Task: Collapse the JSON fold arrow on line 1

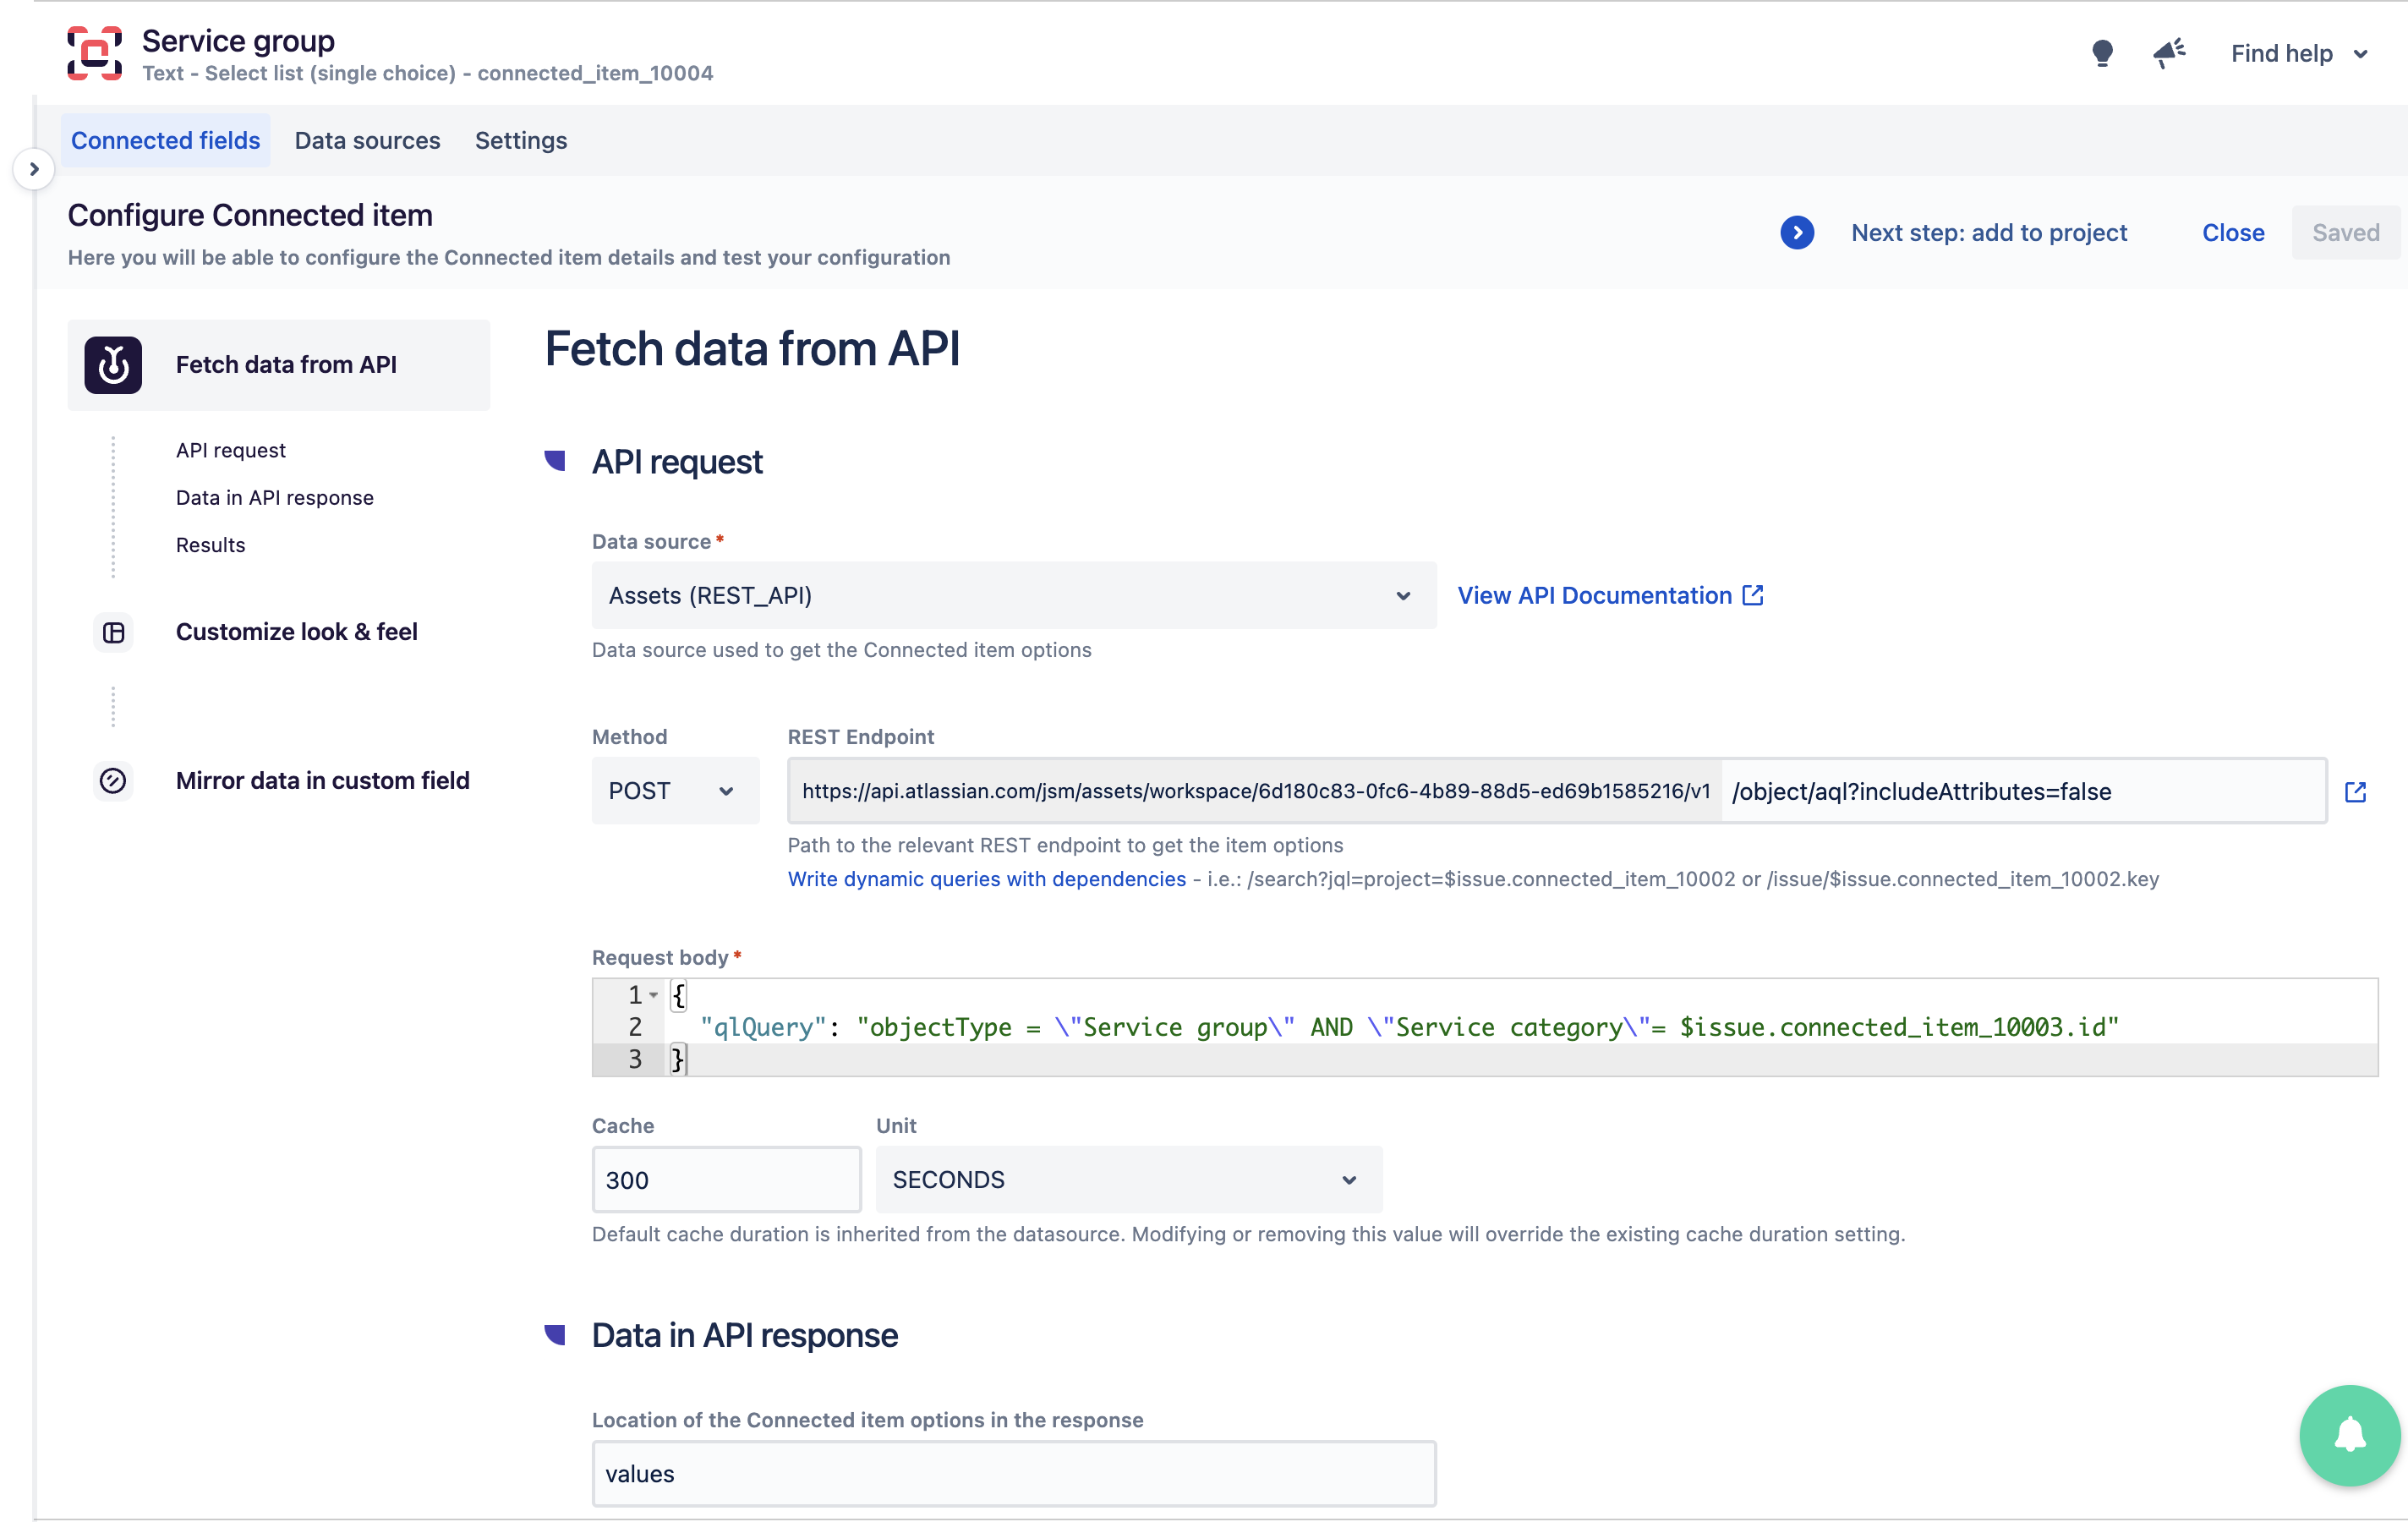Action: tap(653, 995)
